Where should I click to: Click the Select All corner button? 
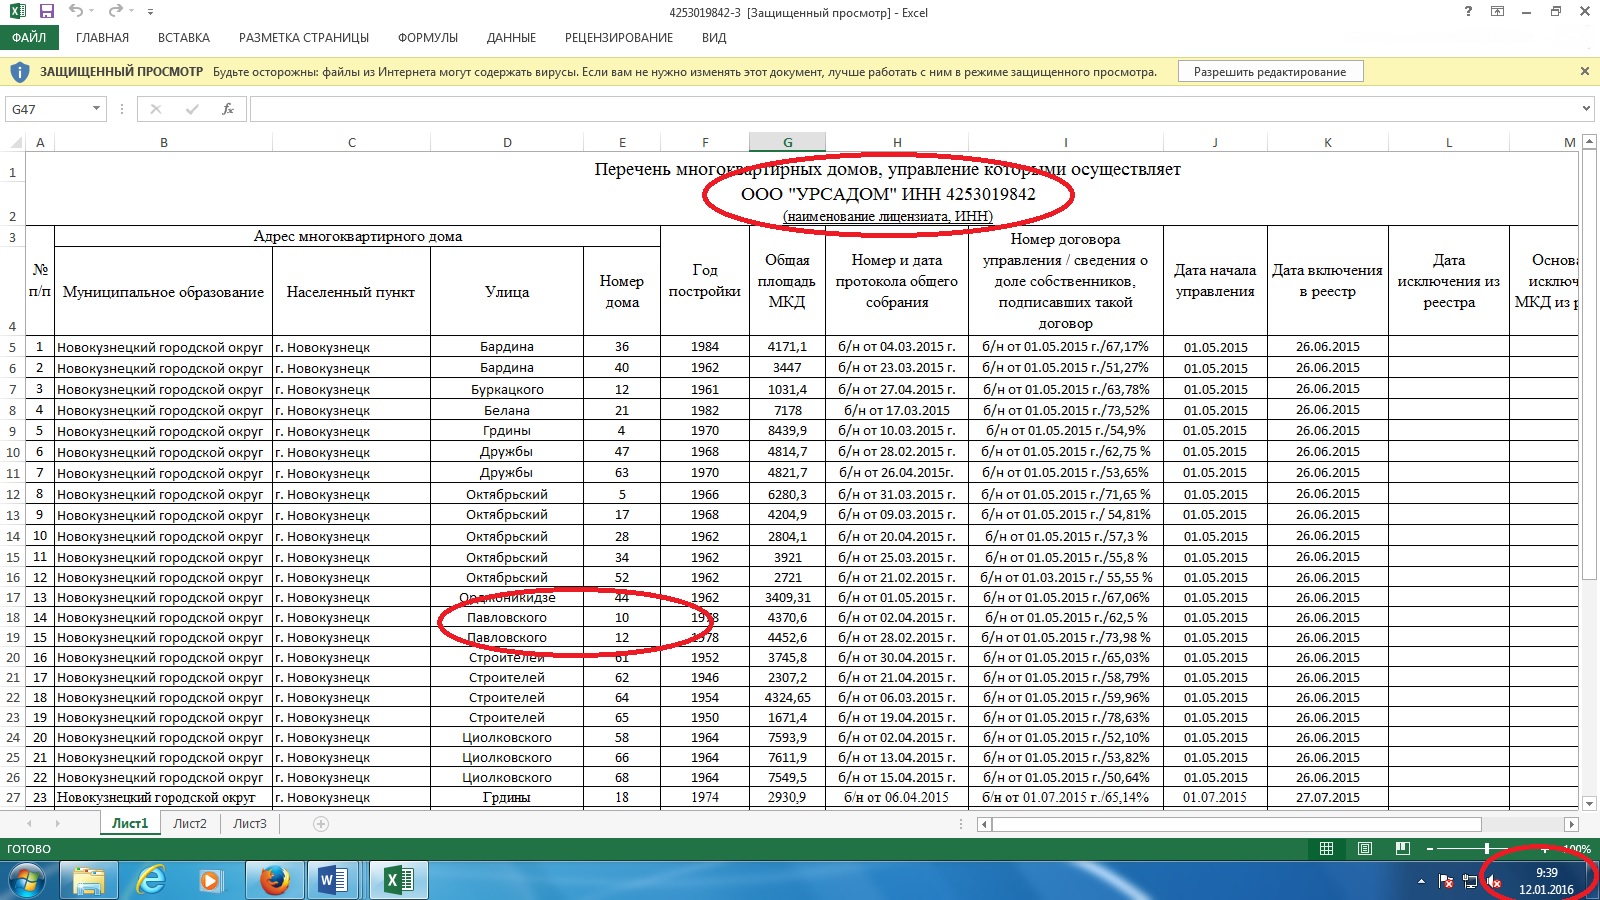point(12,142)
